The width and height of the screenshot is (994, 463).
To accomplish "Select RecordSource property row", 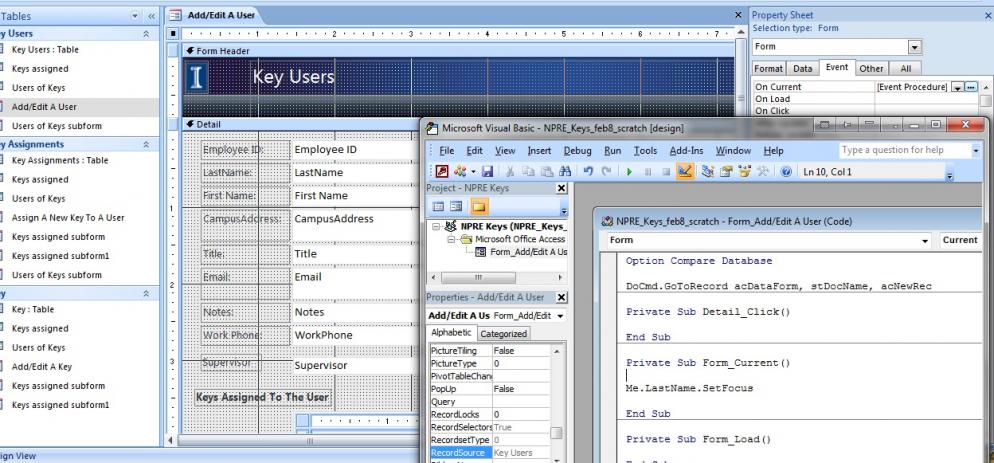I will 489,453.
